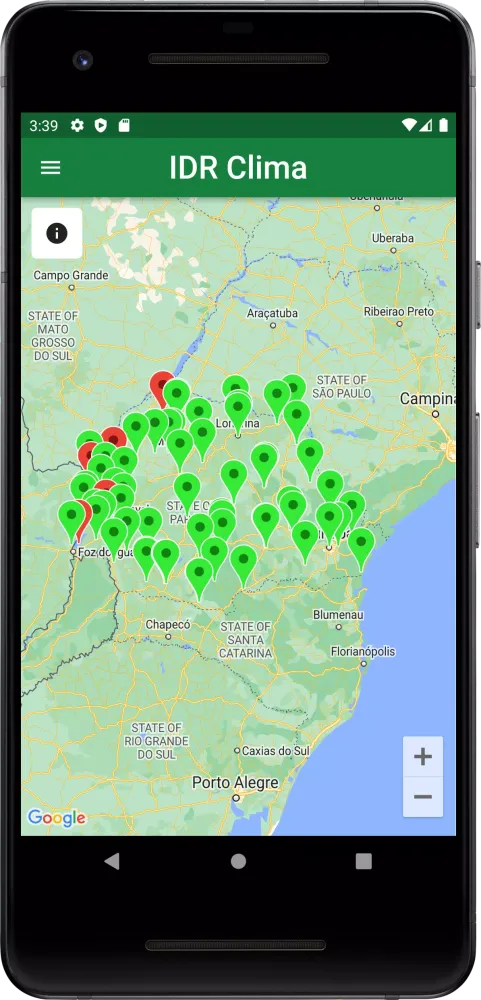Select the topmost red station marker
Image resolution: width=481 pixels, height=1000 pixels.
[160, 386]
